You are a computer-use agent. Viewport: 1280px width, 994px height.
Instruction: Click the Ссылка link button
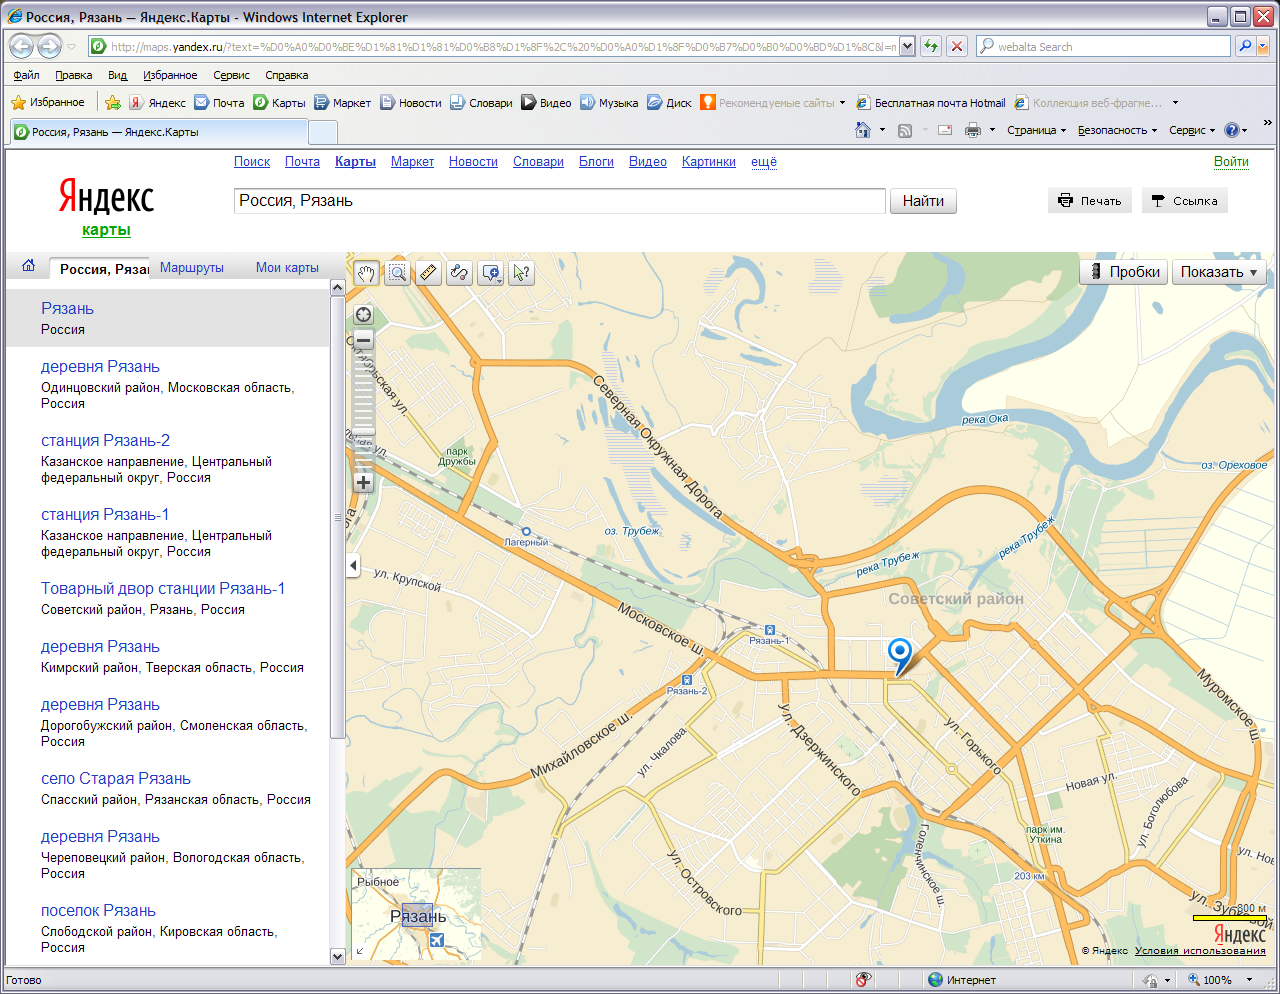click(x=1184, y=201)
